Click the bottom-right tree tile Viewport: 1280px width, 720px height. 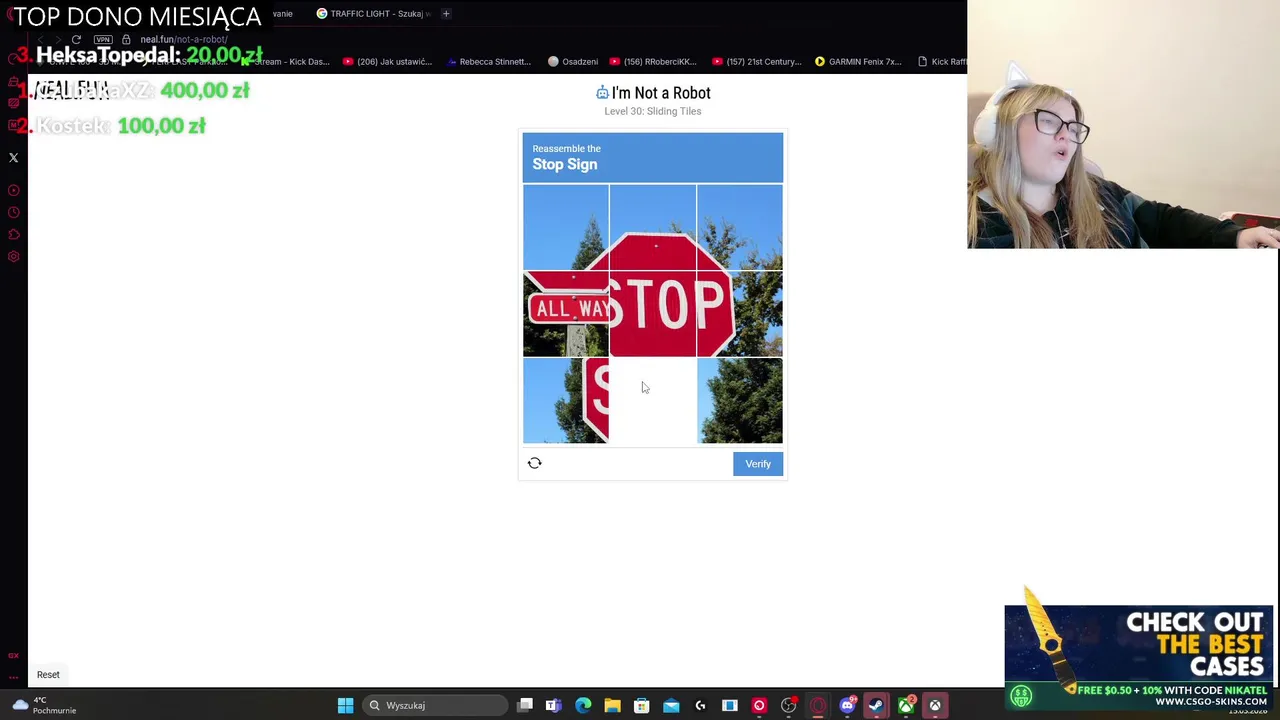pyautogui.click(x=740, y=401)
